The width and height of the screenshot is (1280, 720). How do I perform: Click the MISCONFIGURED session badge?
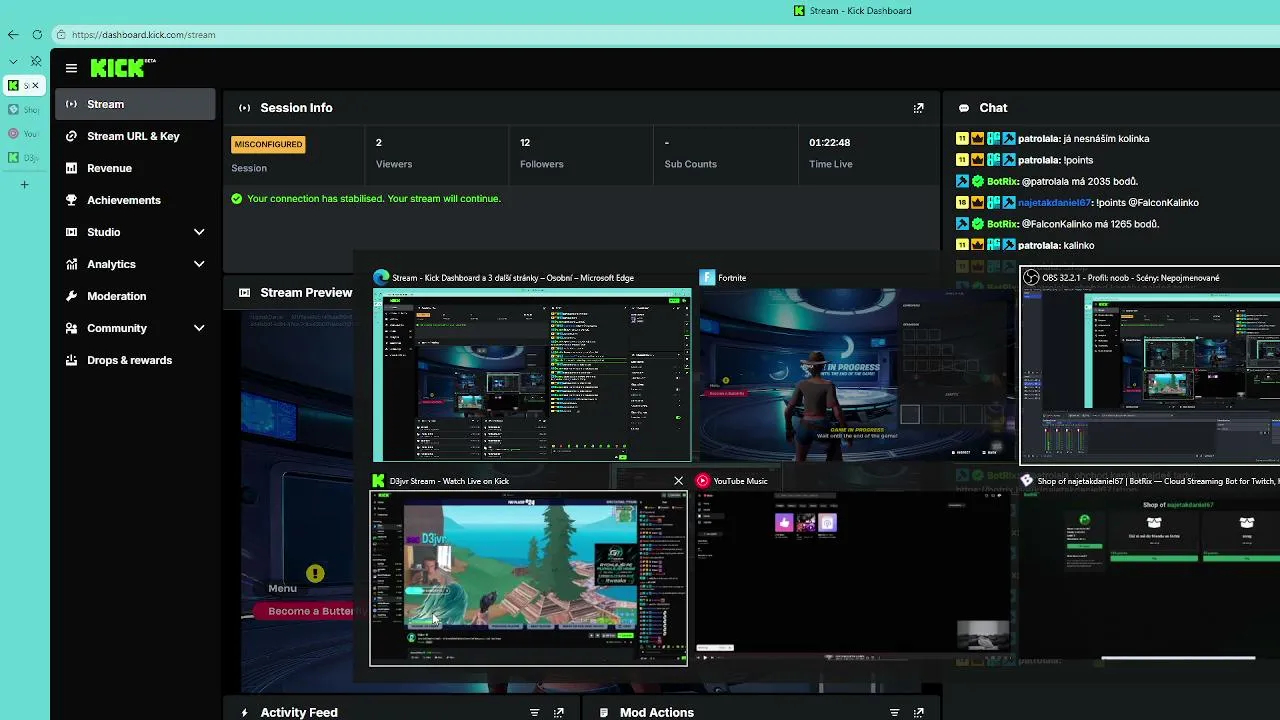[268, 144]
